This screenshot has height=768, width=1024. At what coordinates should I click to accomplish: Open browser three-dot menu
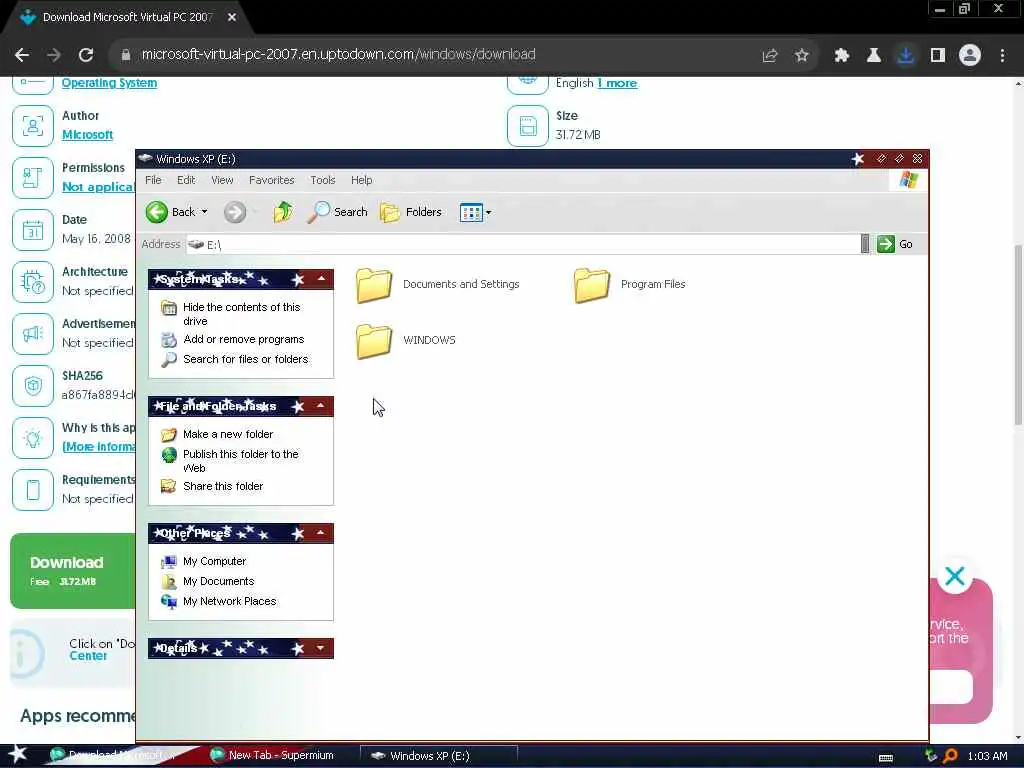click(1002, 56)
